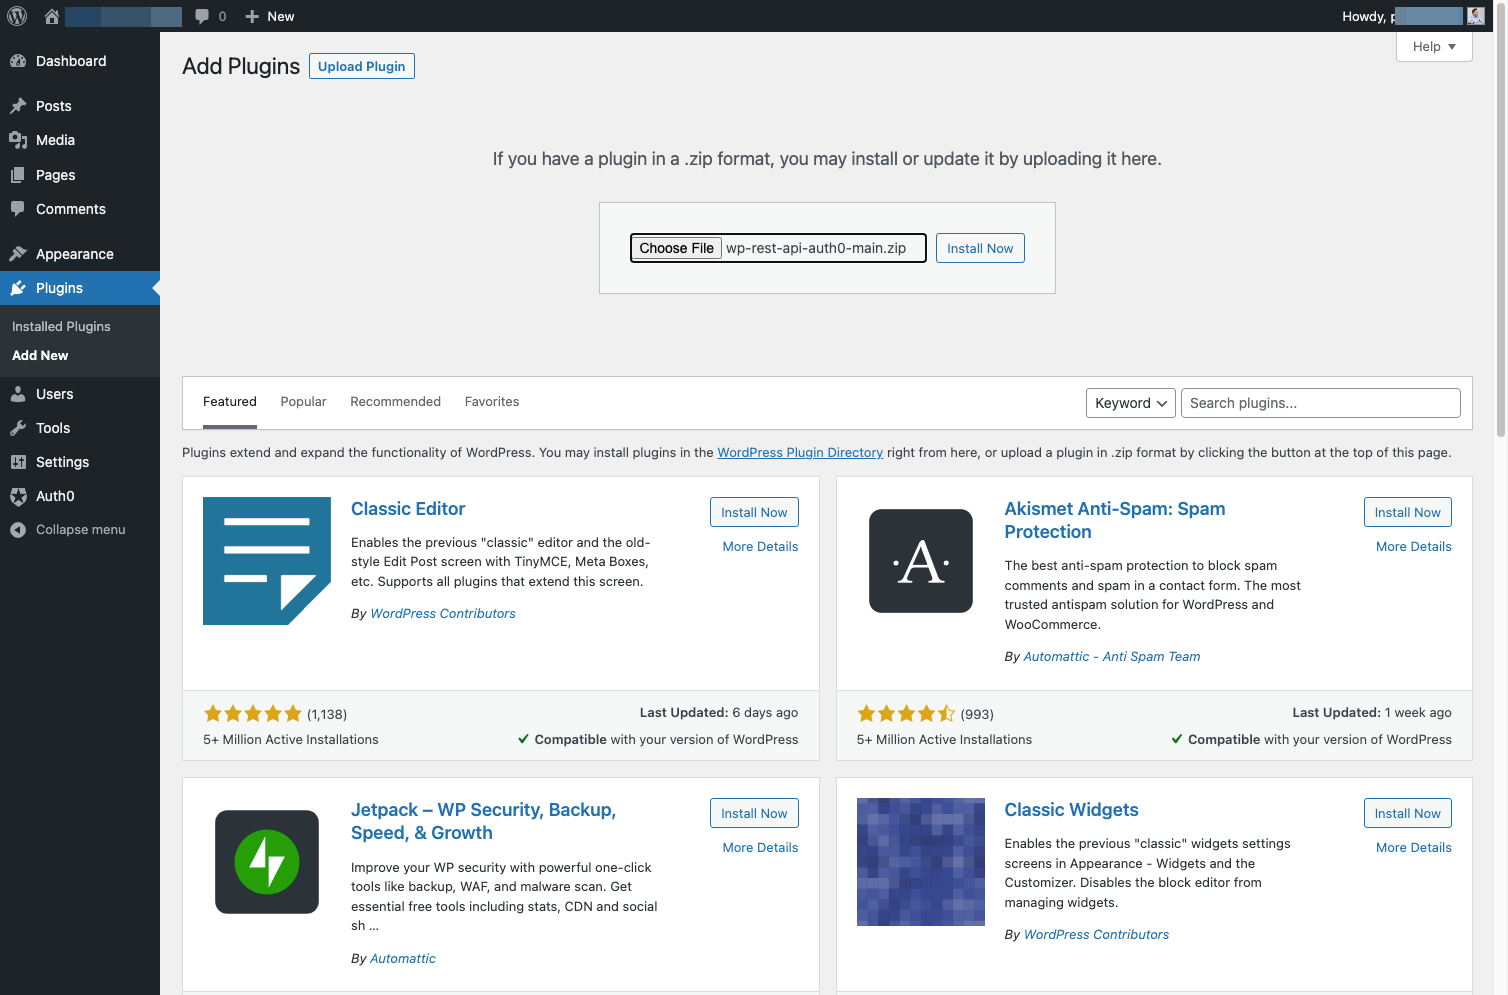Install Classic Widgets plugin
Screen dimensions: 1508x995
click(x=1407, y=813)
